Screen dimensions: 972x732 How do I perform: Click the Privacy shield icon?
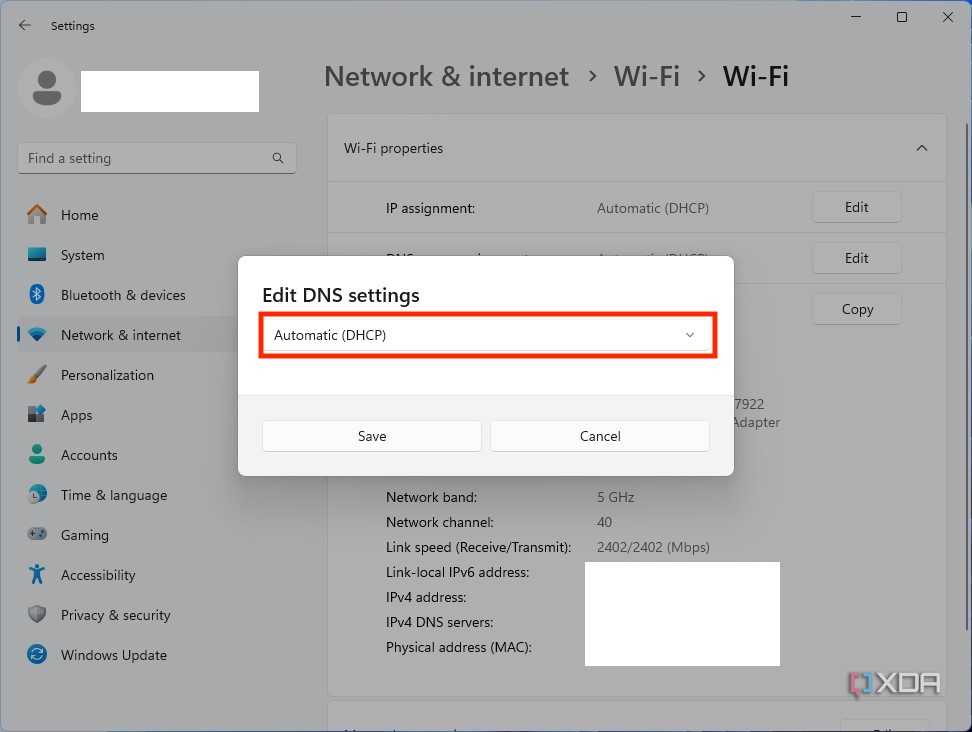coord(37,614)
